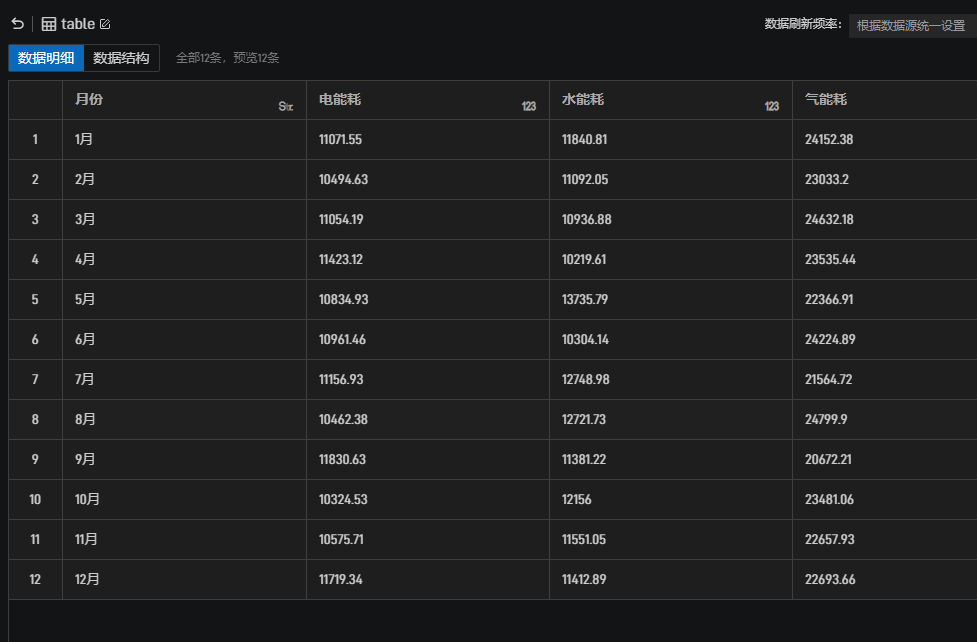Click value 10834.93

(x=343, y=299)
